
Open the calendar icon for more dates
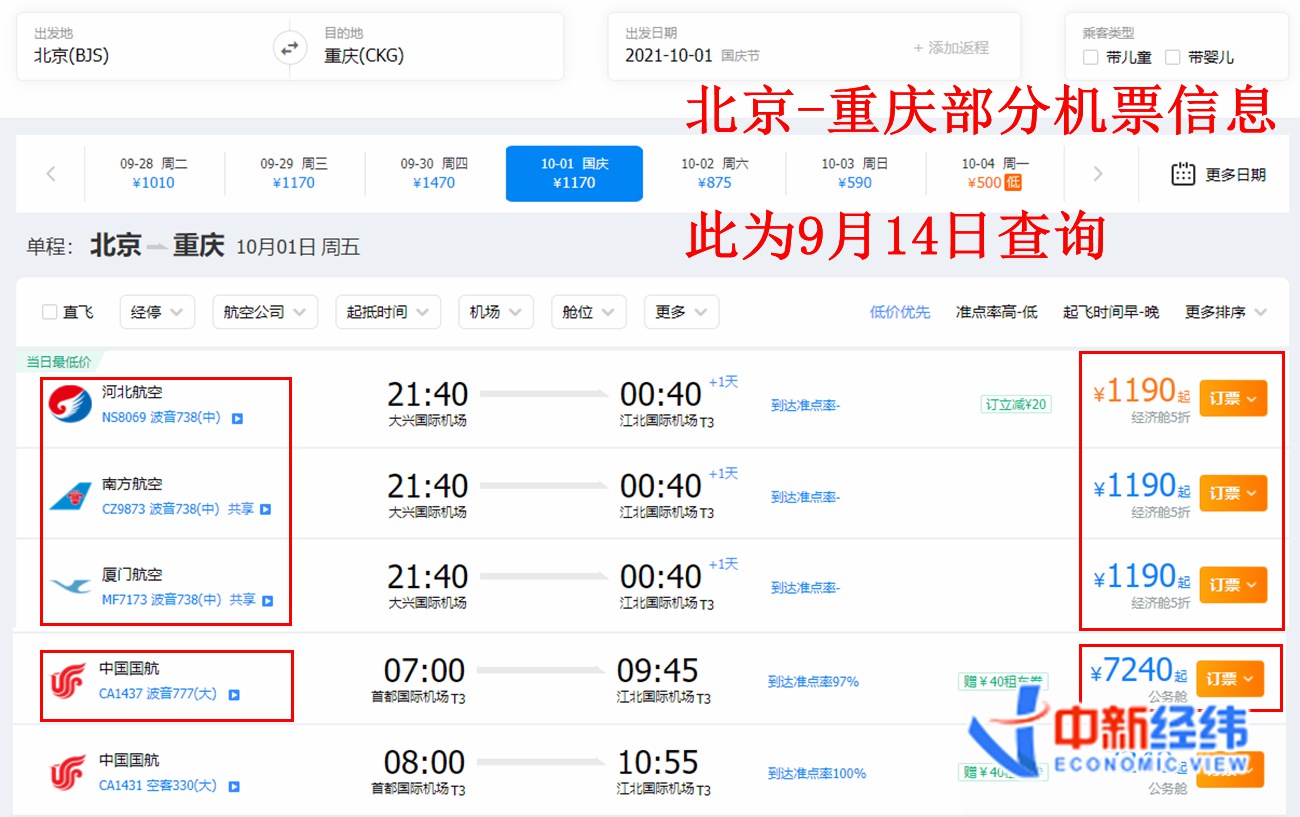(x=1183, y=174)
